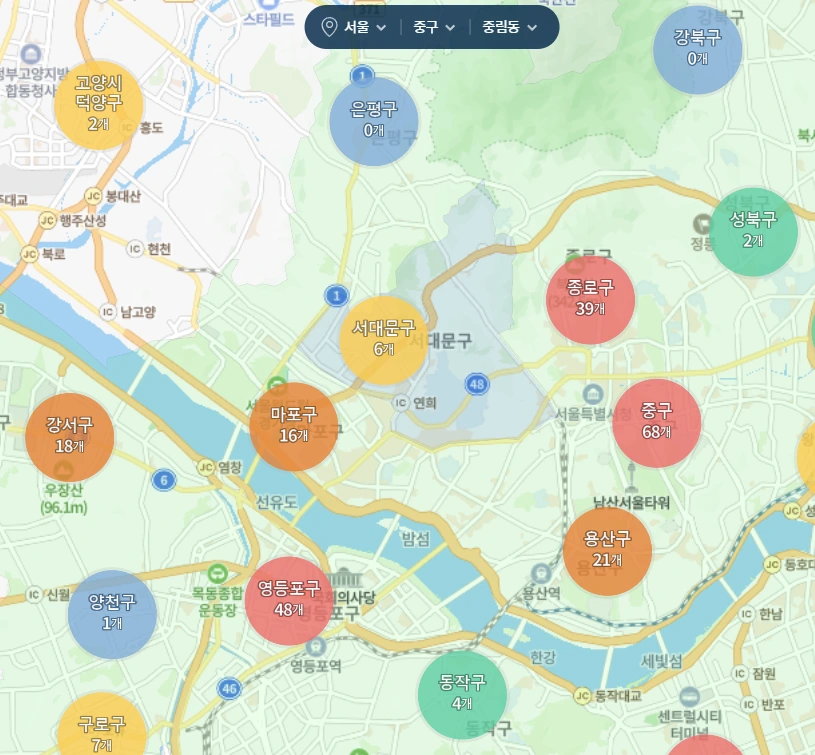Click the 한강 river label
Viewport: 815px width, 755px height.
coord(543,657)
